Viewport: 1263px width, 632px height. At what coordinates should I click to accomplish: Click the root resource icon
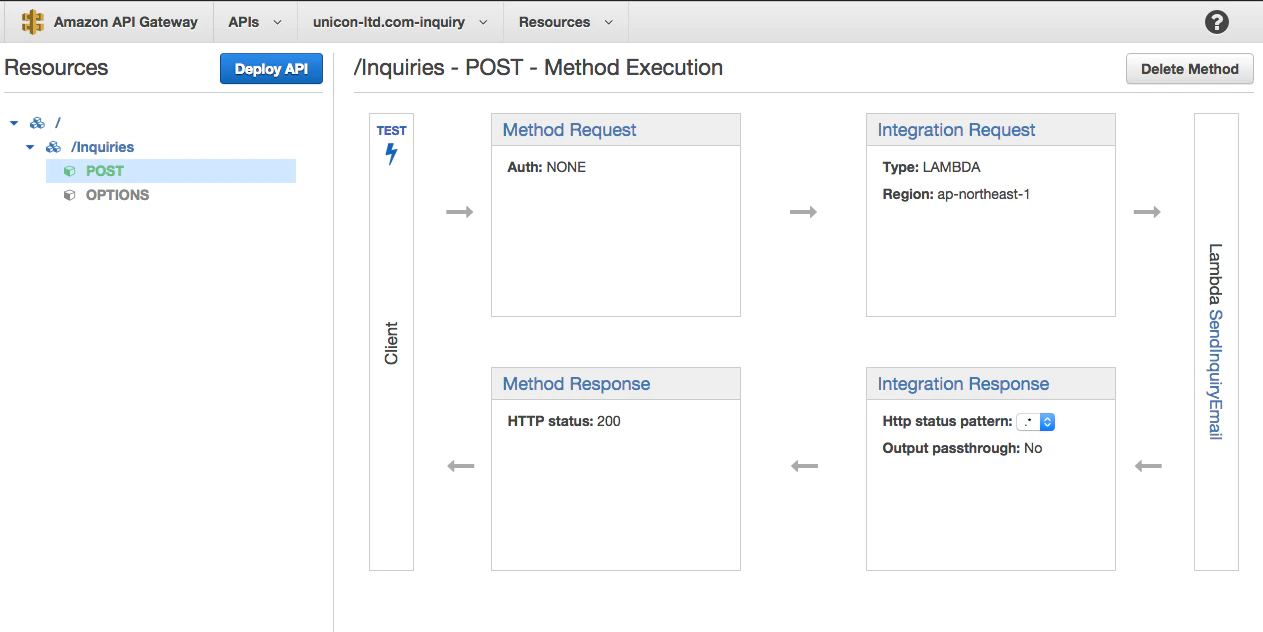click(x=37, y=123)
